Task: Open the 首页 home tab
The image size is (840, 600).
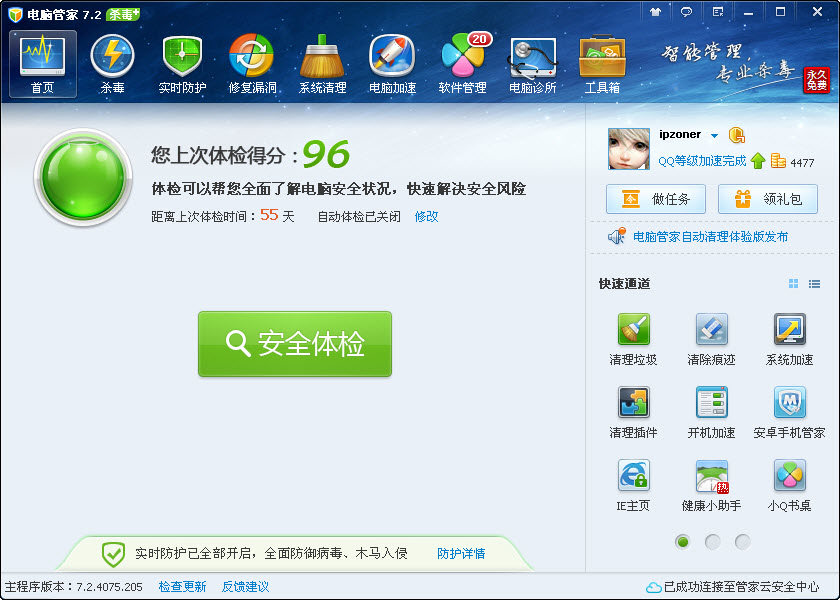Action: coord(42,64)
